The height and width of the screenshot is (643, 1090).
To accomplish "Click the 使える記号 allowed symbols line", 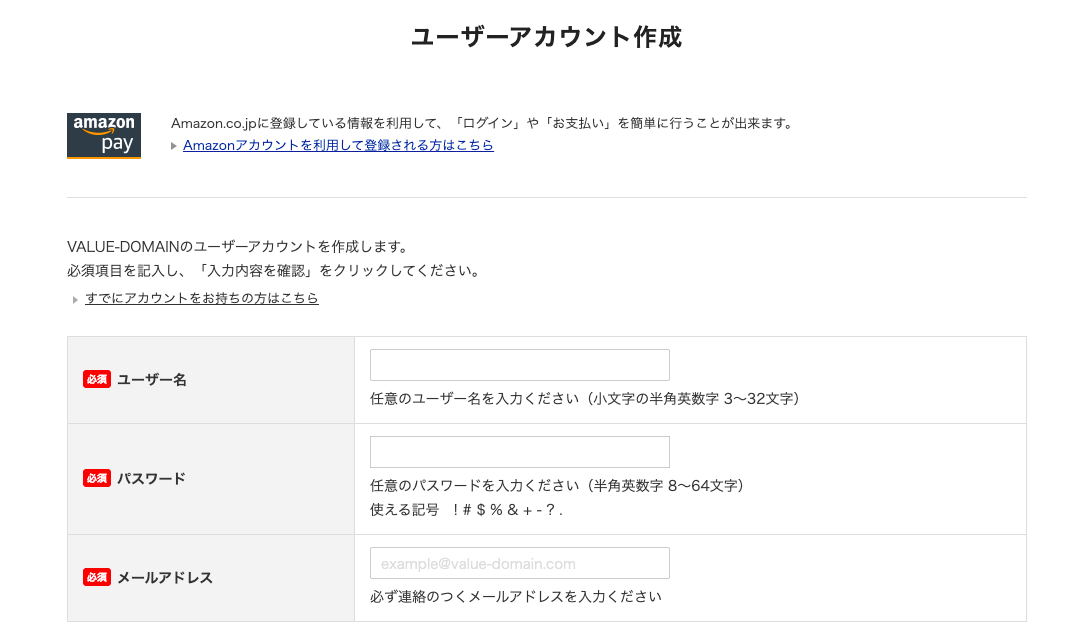I will (467, 510).
